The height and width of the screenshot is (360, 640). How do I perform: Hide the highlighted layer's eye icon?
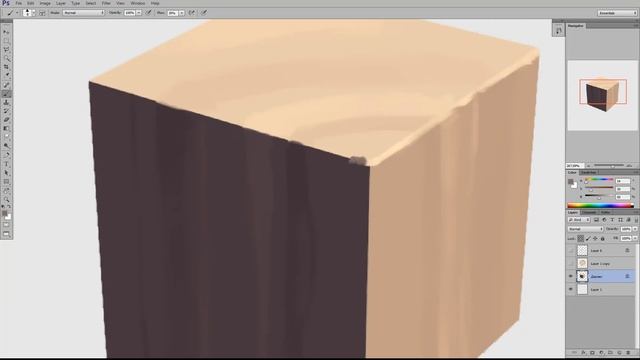click(x=571, y=276)
